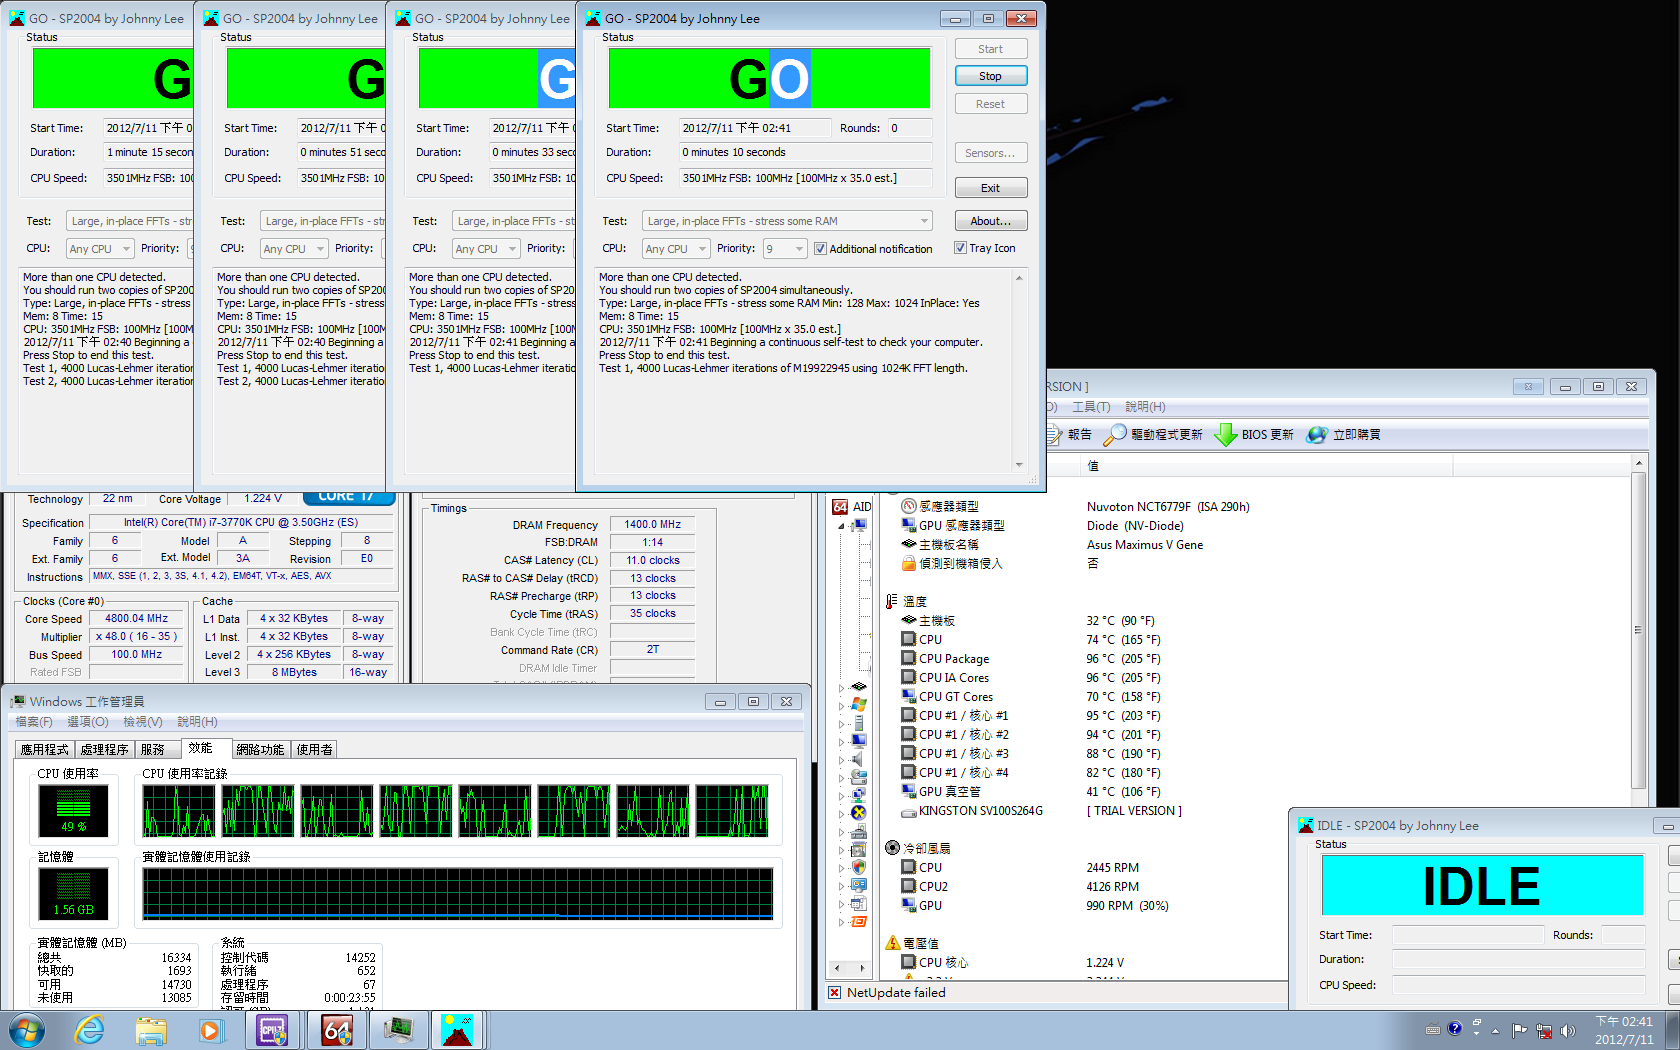Click the Reset button in SP2004
Screen dimensions: 1680x1050
(x=990, y=104)
